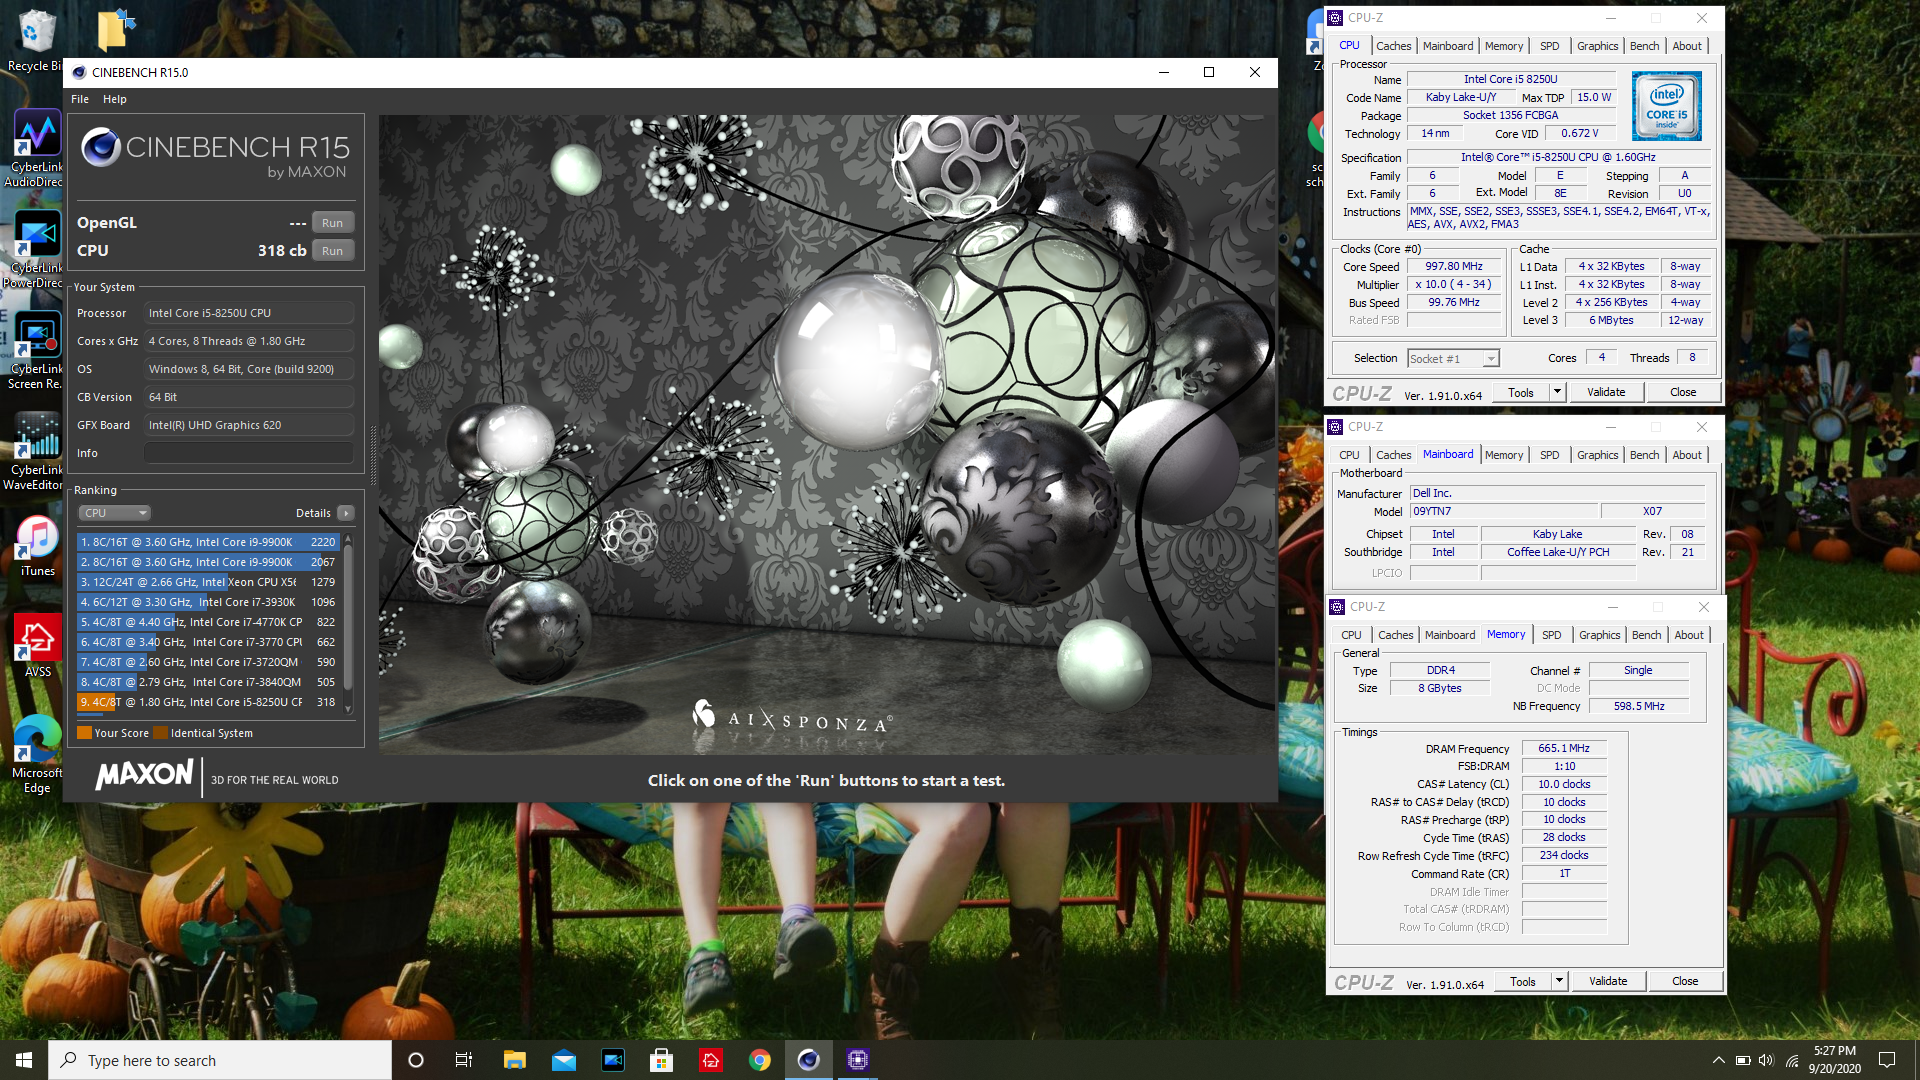Open Tools dropdown arrow in bottom CPU-Z
The image size is (1920, 1080).
click(1559, 982)
